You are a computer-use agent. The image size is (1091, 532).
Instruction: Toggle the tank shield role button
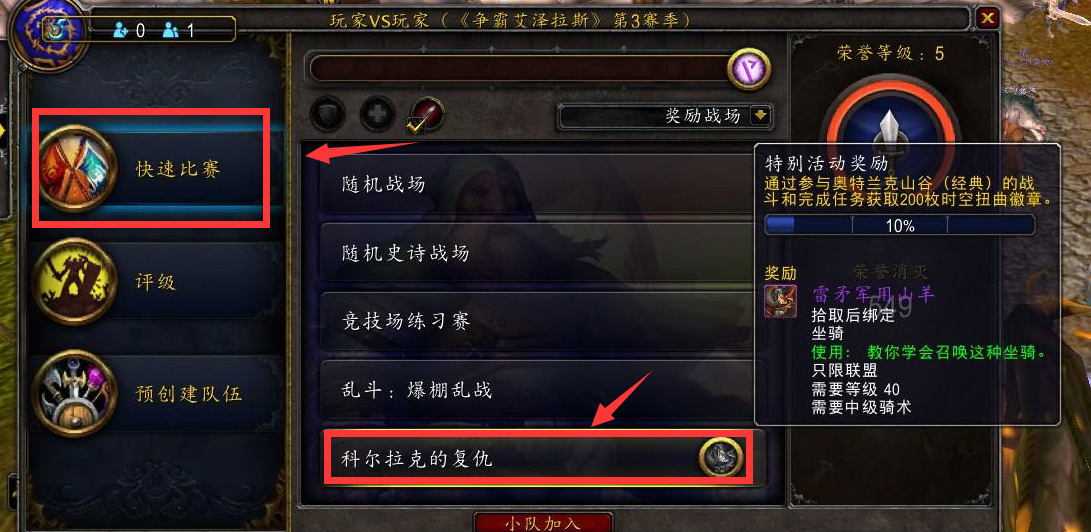click(x=328, y=114)
